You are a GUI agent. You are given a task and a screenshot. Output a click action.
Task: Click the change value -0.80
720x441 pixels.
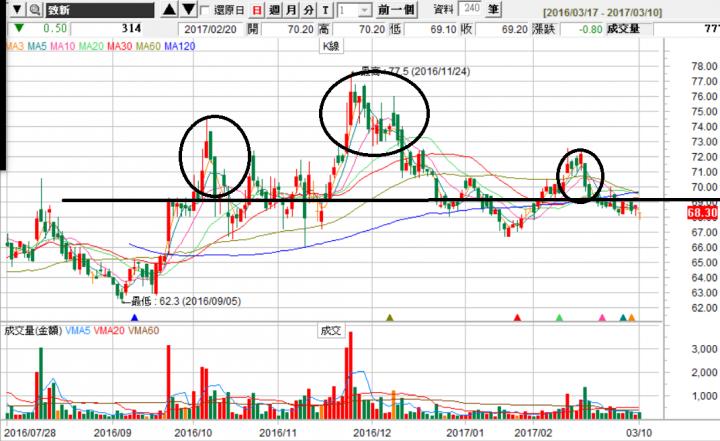tap(582, 29)
